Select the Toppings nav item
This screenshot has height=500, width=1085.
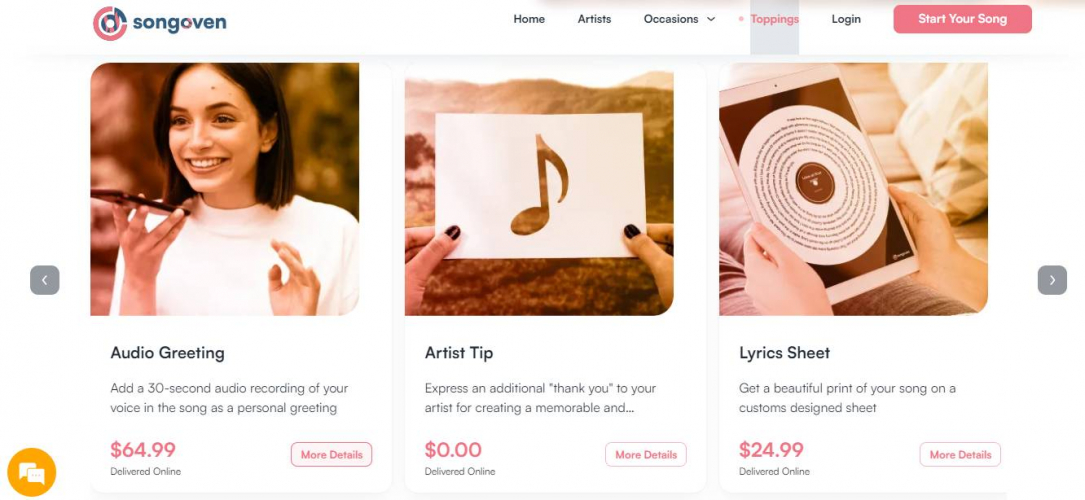tap(774, 19)
